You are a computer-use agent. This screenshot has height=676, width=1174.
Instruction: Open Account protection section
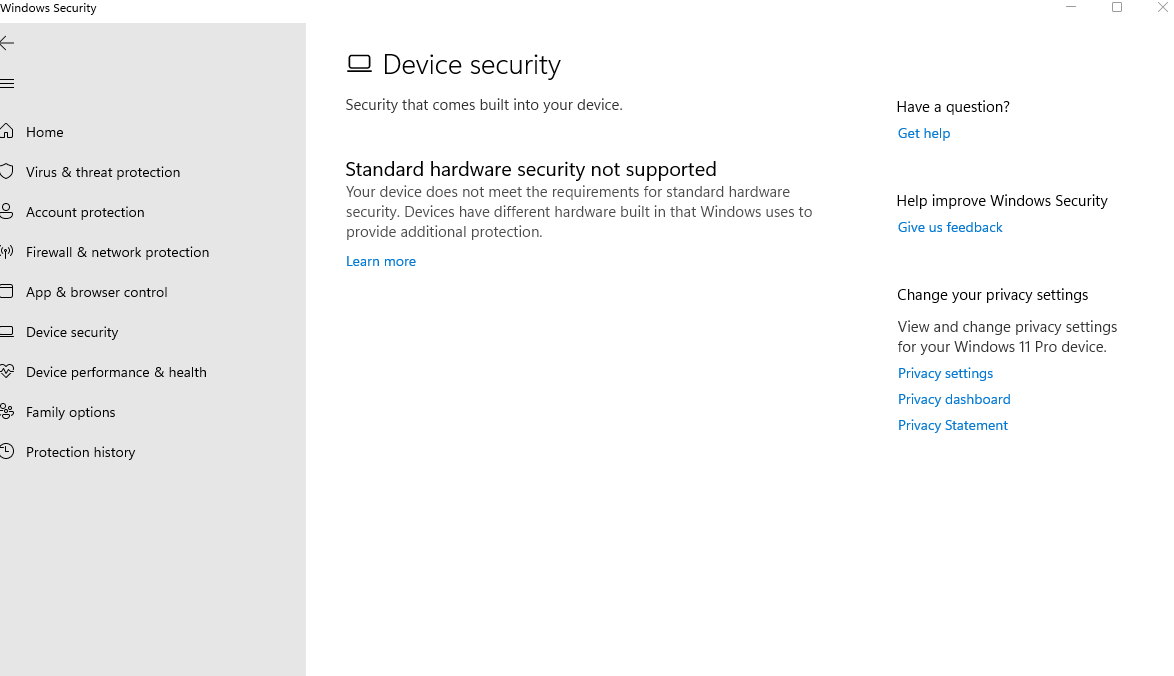pos(85,213)
